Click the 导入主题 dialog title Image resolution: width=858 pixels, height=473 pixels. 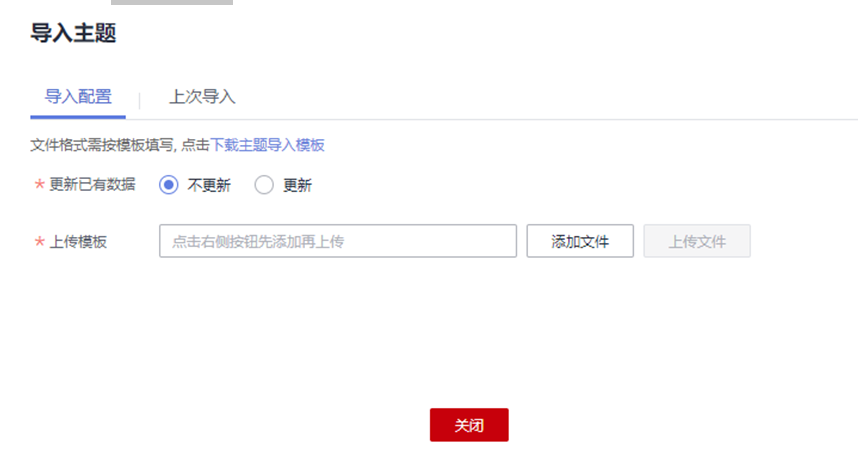[73, 33]
